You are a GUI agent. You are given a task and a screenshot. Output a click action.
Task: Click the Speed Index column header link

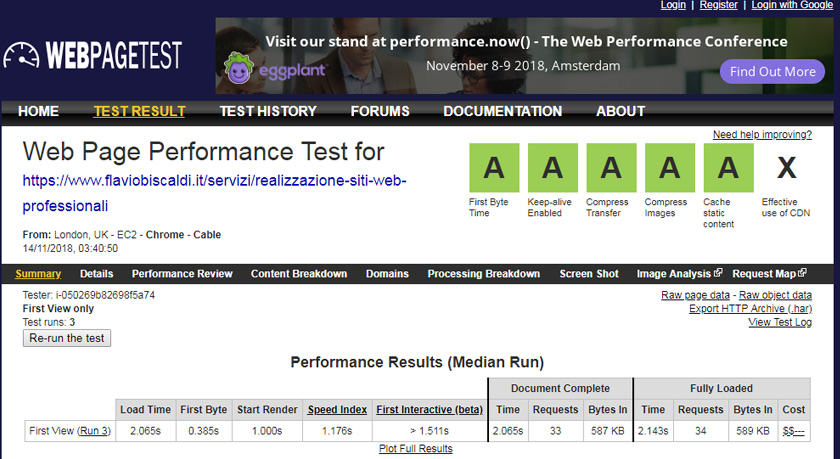(337, 410)
